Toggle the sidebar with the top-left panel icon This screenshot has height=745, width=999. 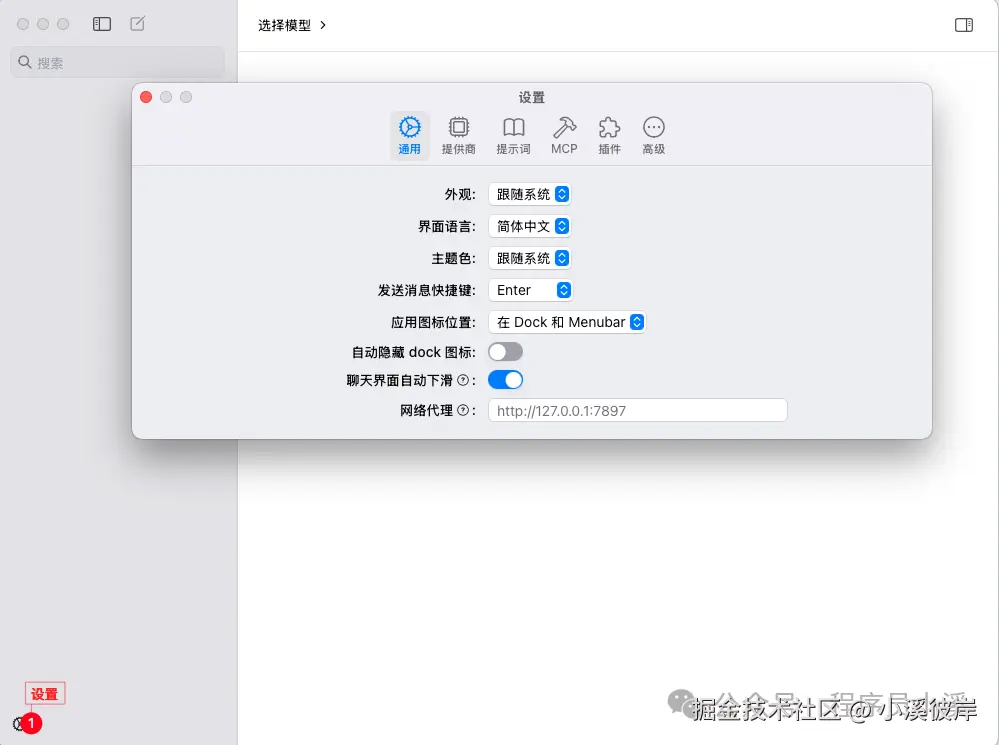click(101, 23)
